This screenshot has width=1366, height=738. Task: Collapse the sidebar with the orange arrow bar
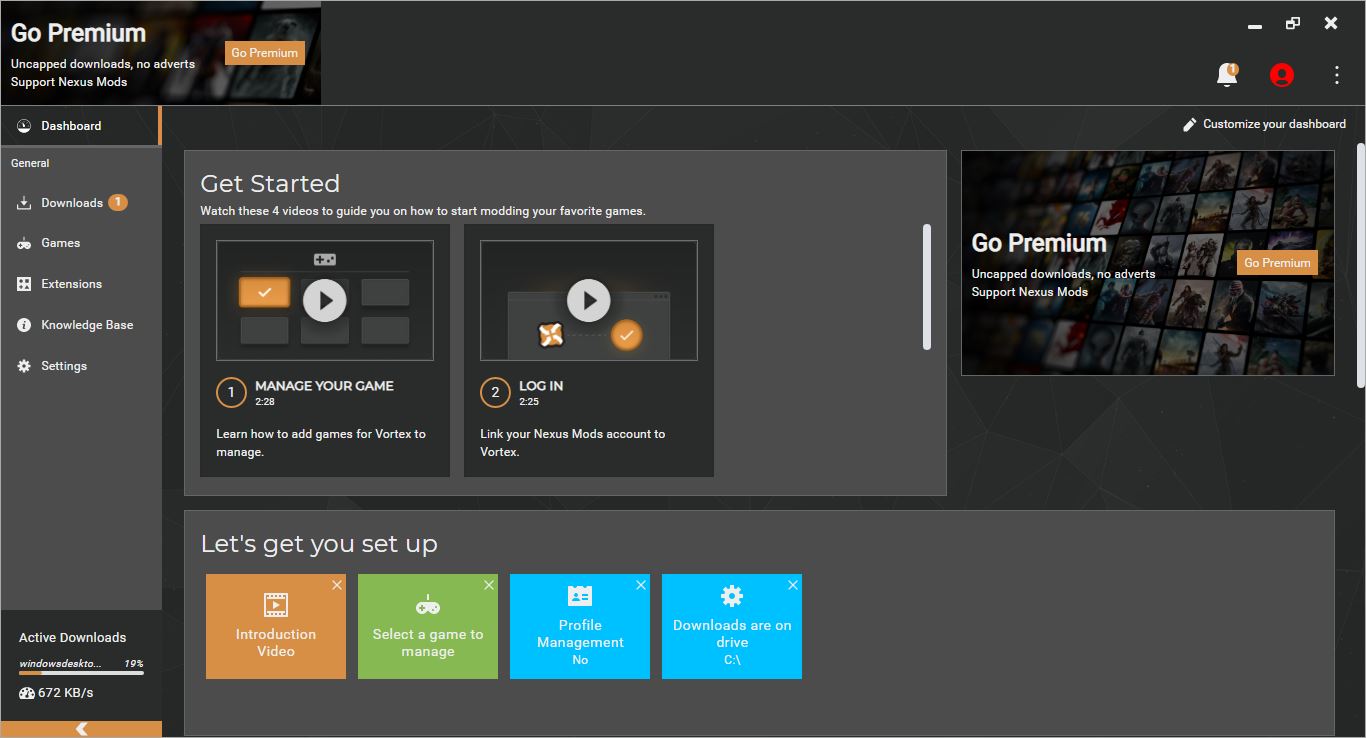point(81,729)
